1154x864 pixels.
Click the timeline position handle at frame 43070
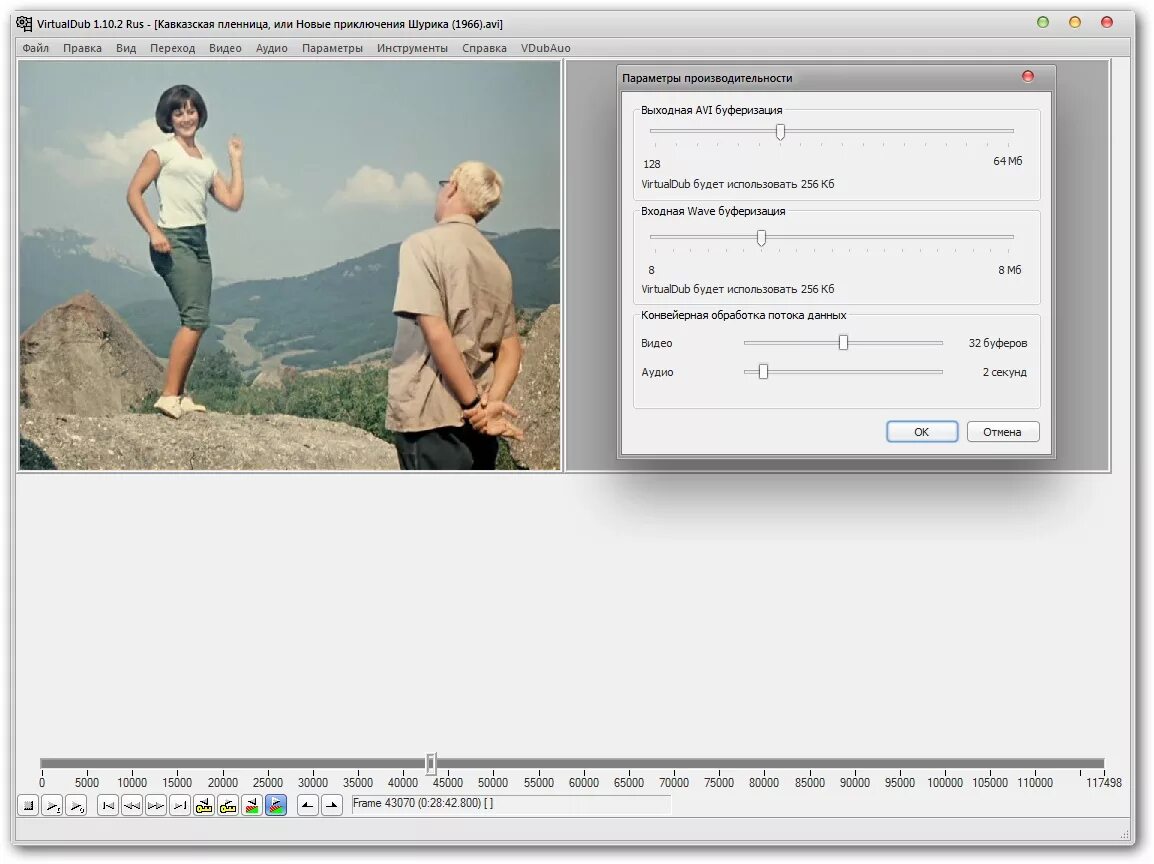[x=431, y=763]
